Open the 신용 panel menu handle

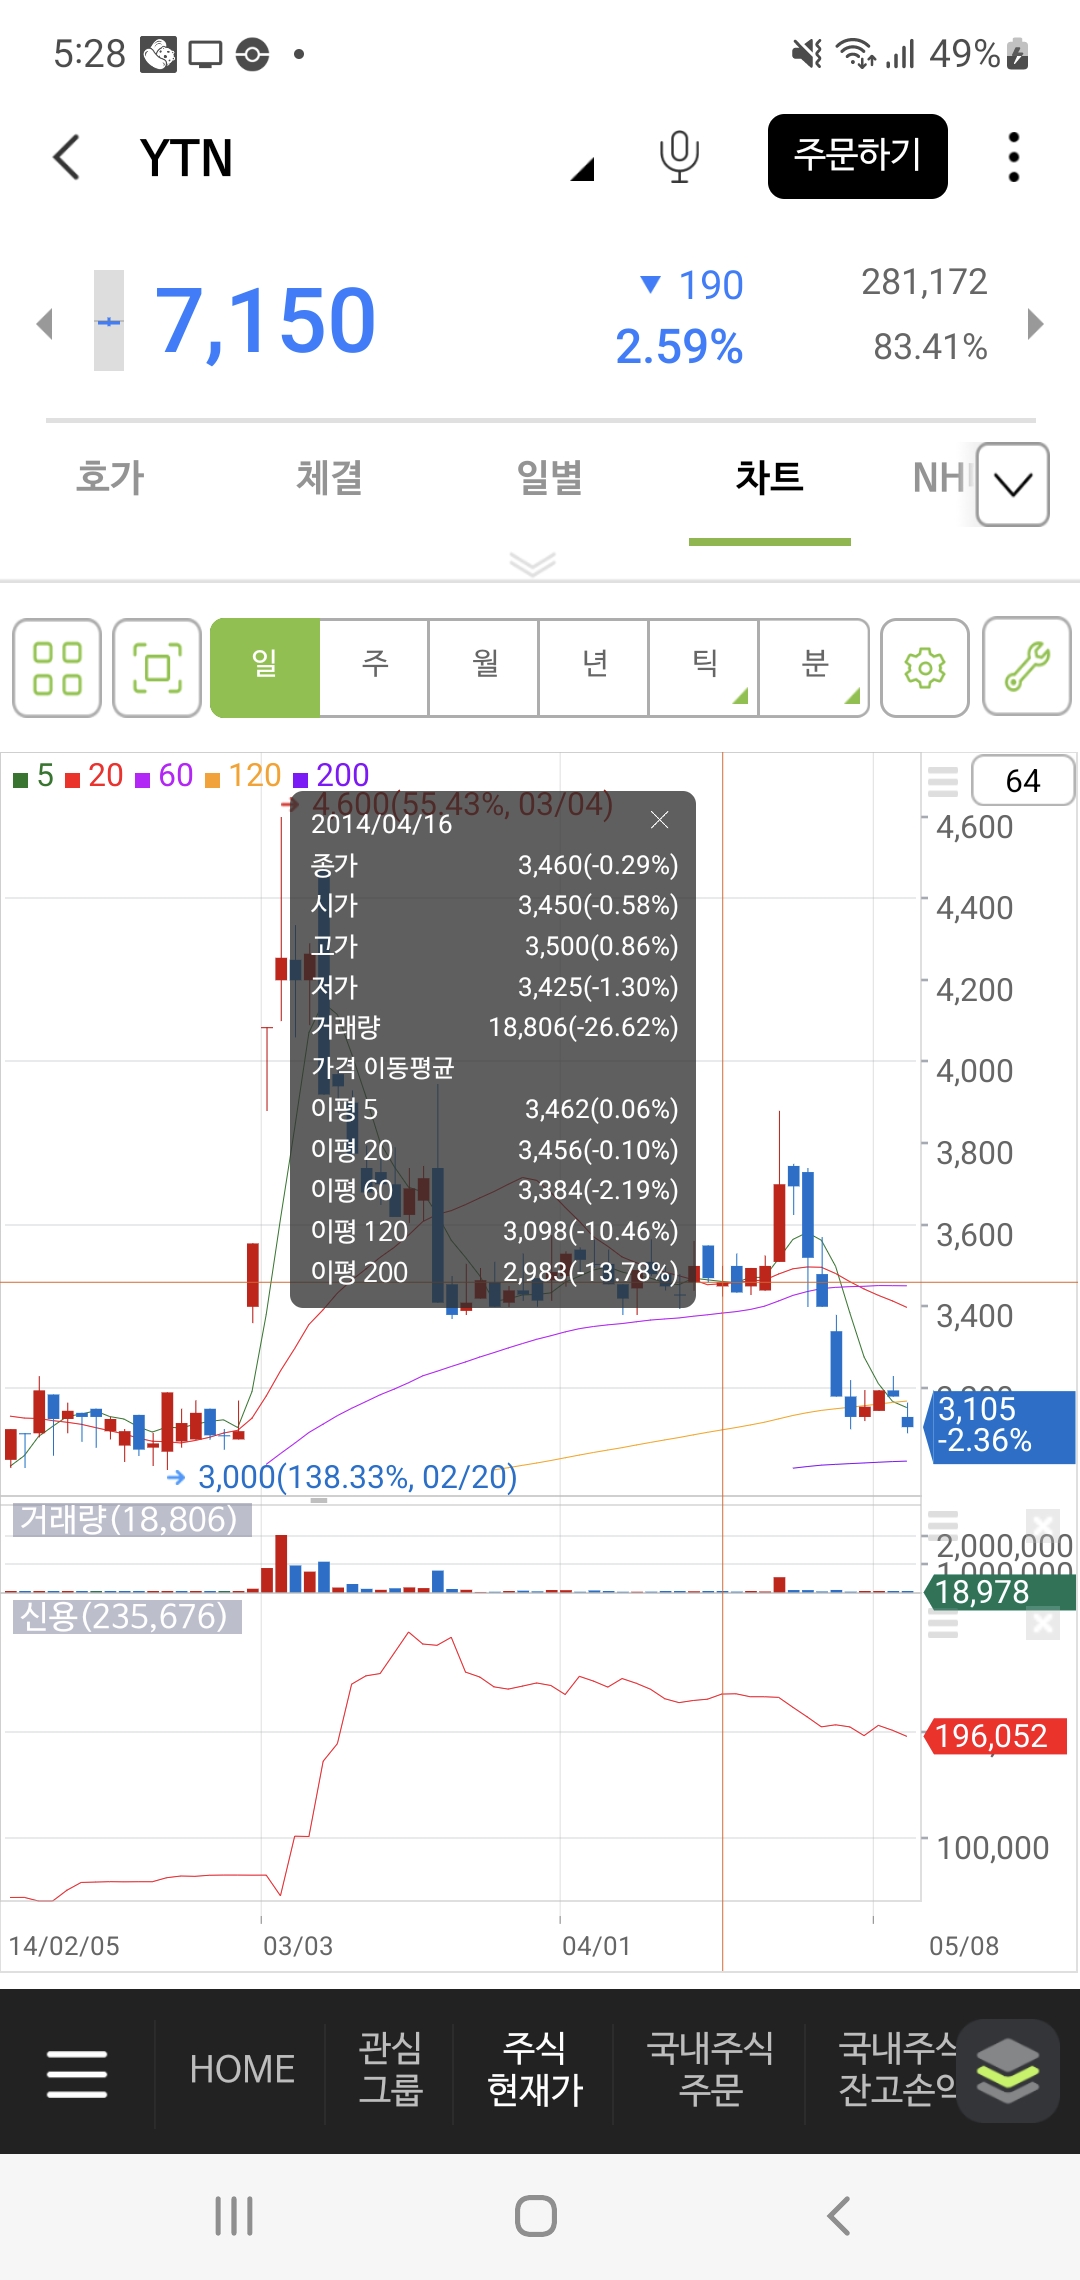pos(943,1624)
